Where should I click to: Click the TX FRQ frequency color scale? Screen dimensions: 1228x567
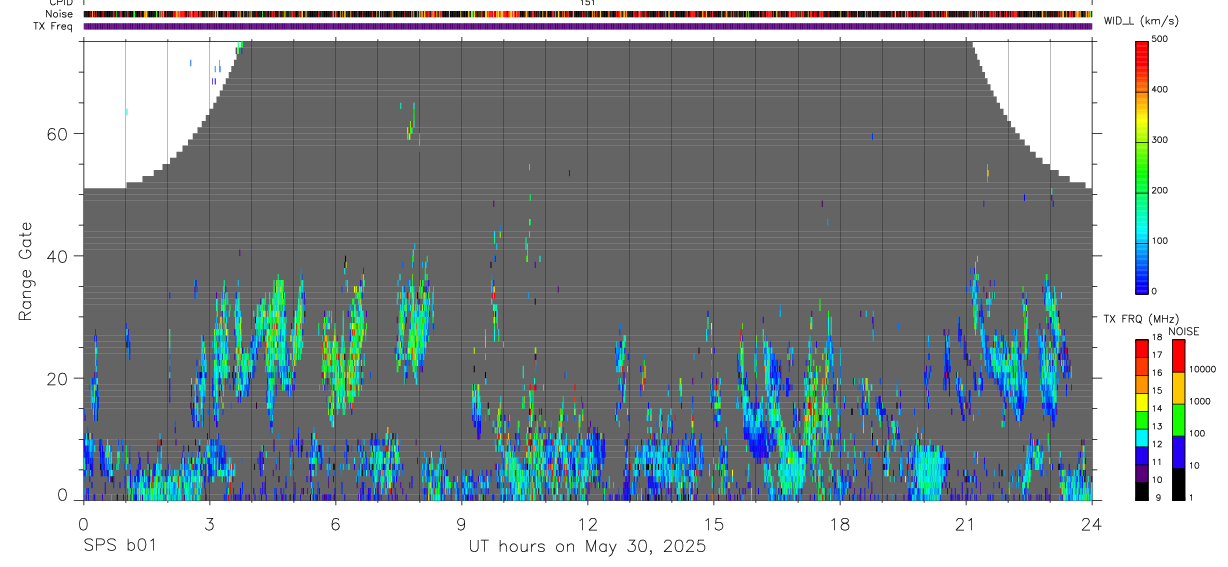tap(1142, 420)
